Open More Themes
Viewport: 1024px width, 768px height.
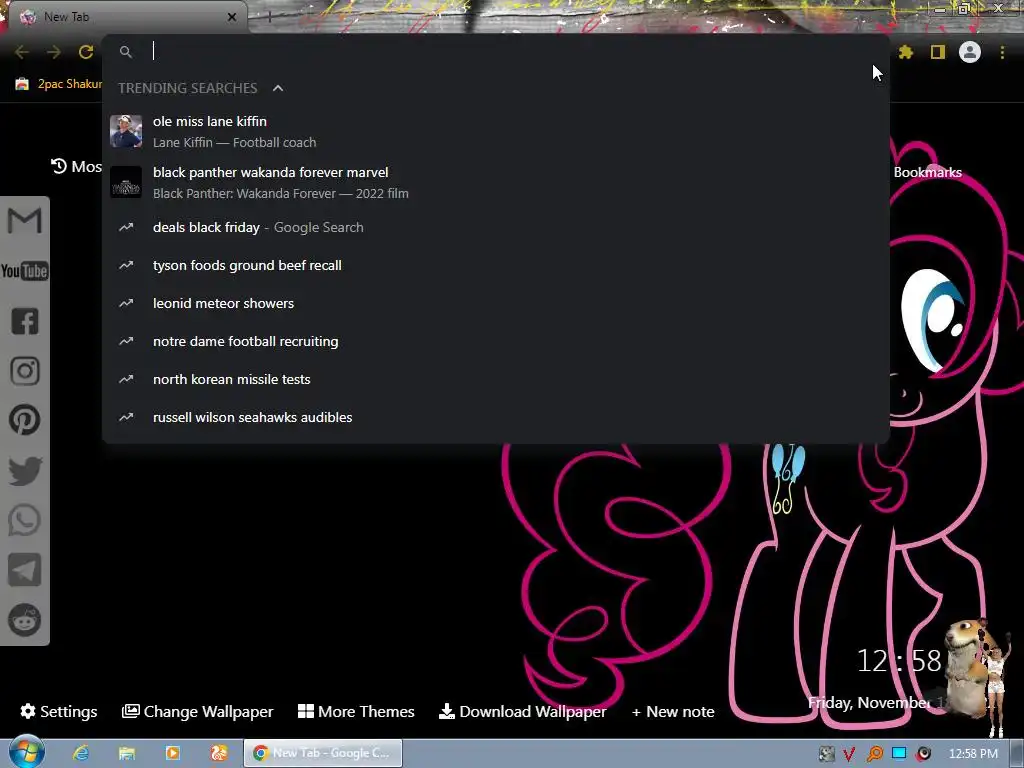tap(356, 711)
